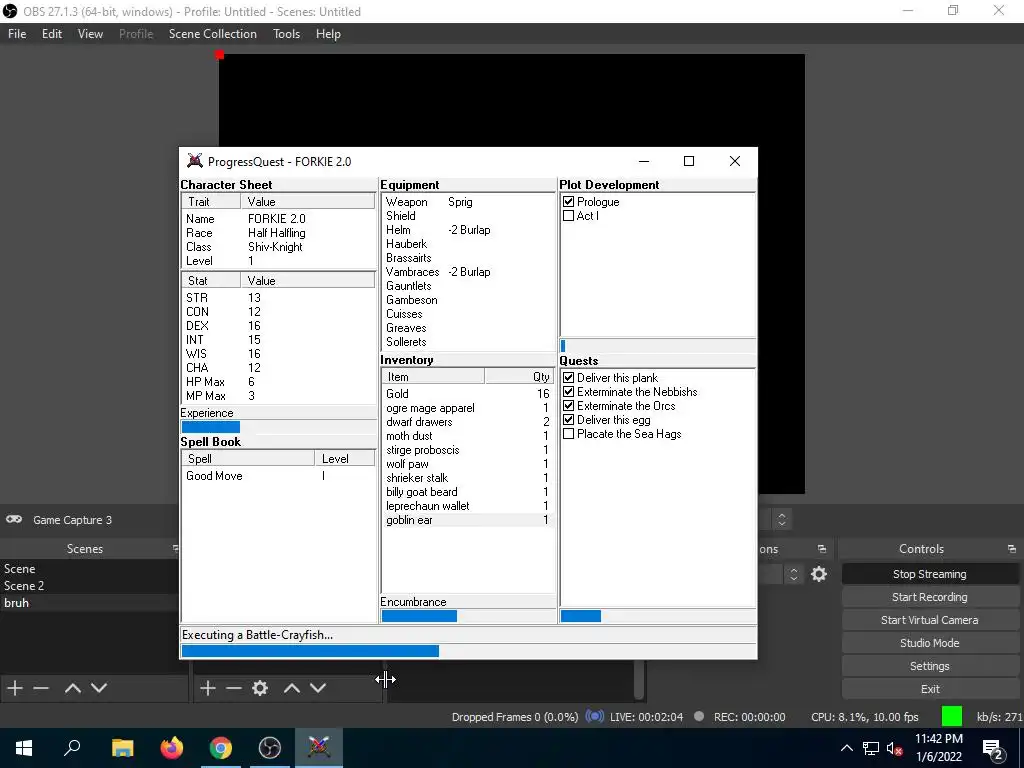
Task: Open the Edit menu
Action: point(52,34)
